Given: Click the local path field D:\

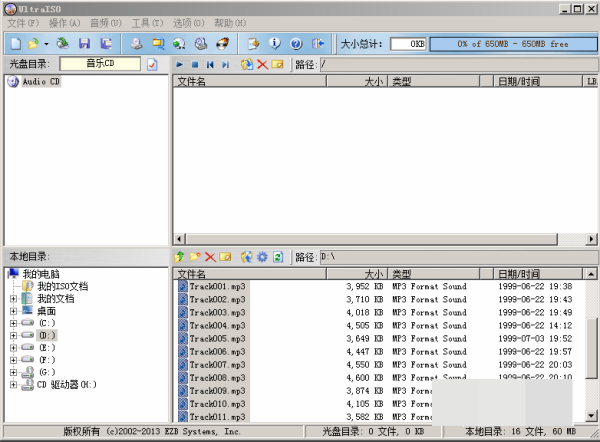Looking at the screenshot, I should 458,257.
